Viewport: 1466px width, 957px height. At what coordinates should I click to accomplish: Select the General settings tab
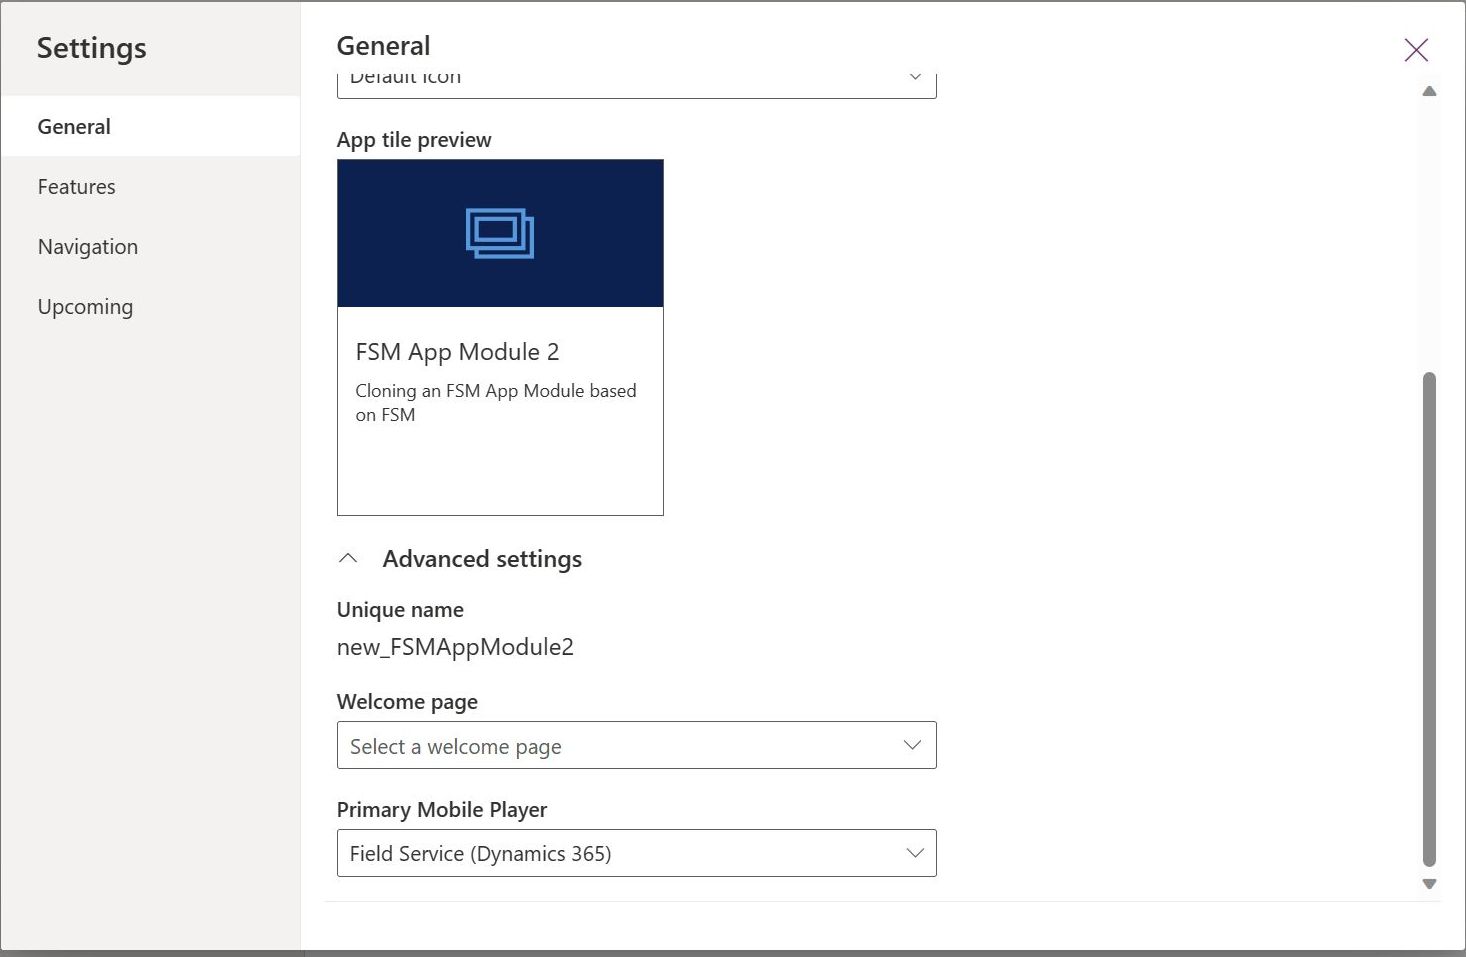pos(150,126)
